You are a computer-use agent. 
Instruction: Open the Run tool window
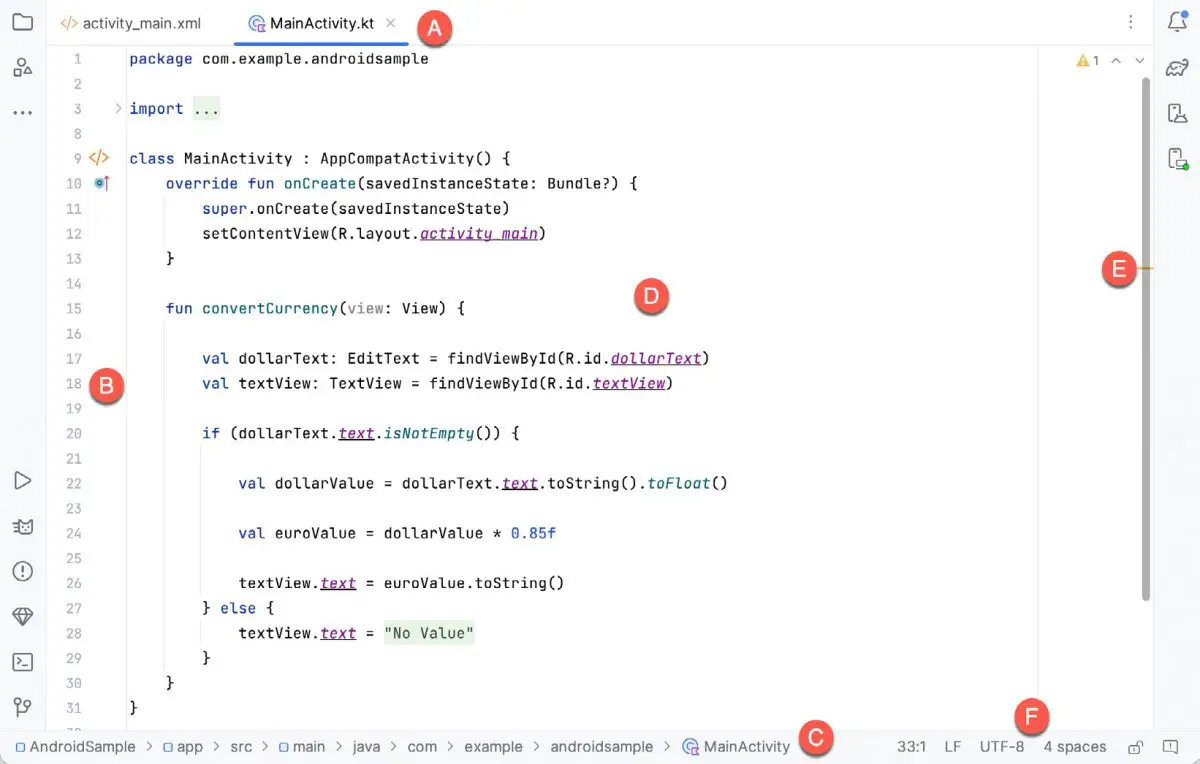click(22, 481)
